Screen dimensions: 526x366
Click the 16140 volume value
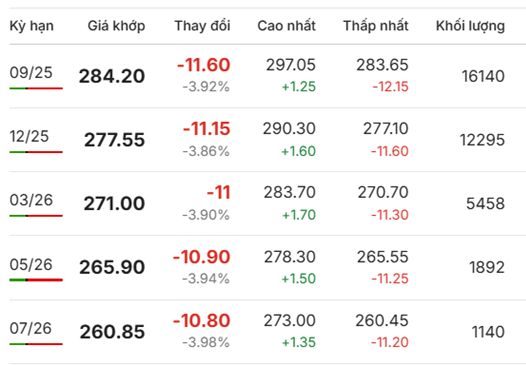(483, 76)
